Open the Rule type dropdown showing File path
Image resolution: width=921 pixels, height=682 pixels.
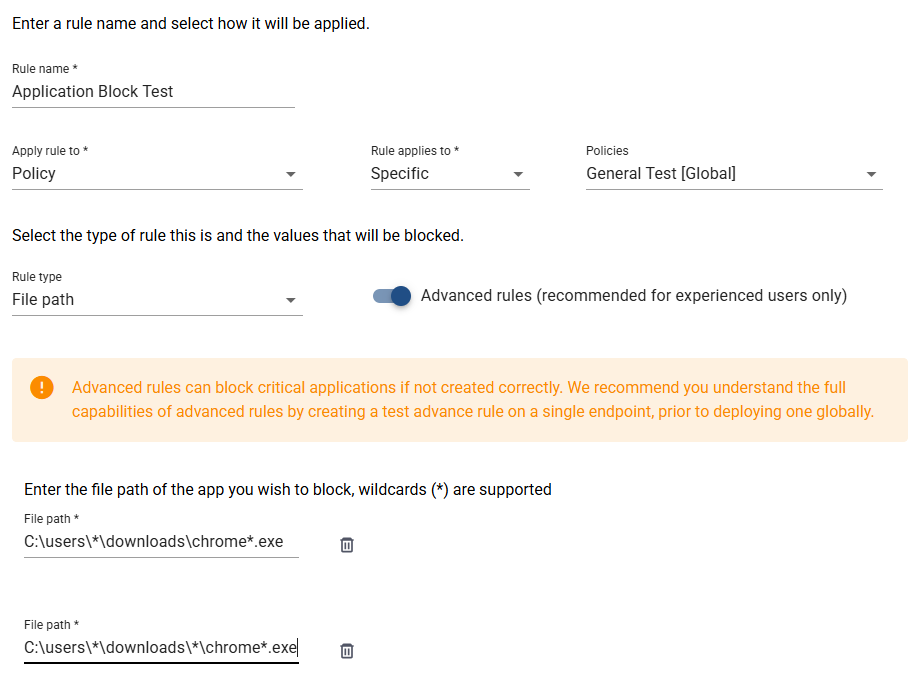click(x=150, y=300)
